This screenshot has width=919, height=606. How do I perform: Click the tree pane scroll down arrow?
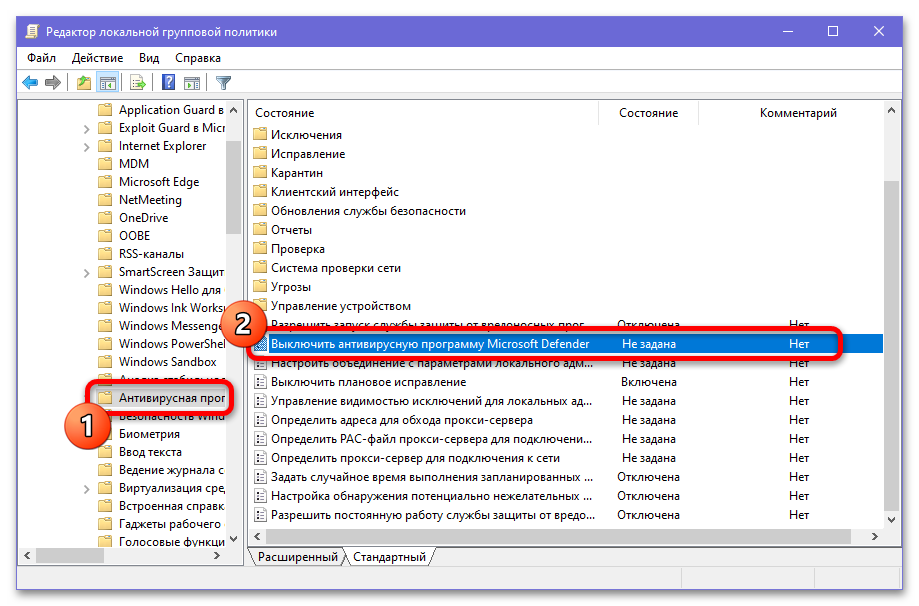pyautogui.click(x=233, y=539)
